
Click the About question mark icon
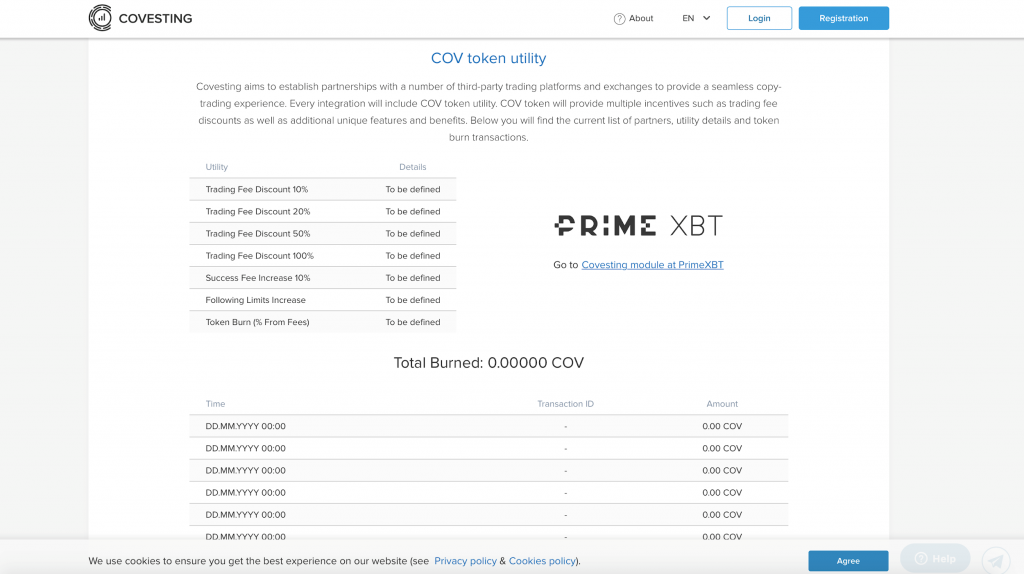click(619, 19)
